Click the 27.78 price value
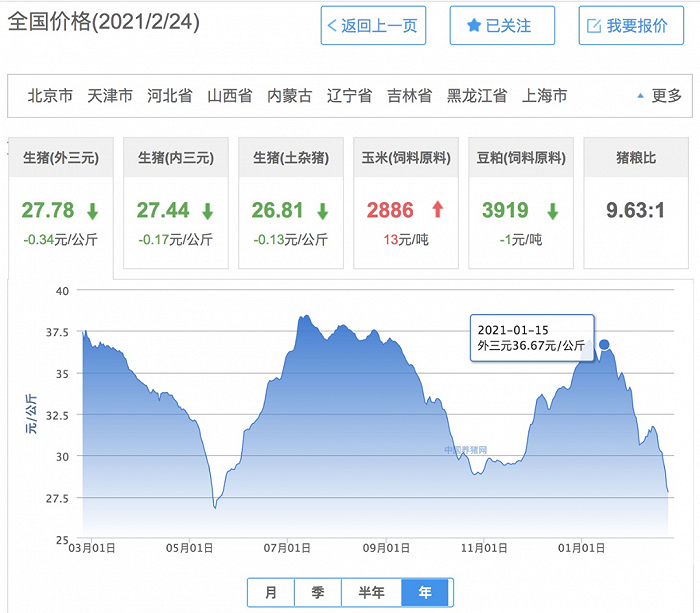The height and width of the screenshot is (613, 700). [x=48, y=210]
